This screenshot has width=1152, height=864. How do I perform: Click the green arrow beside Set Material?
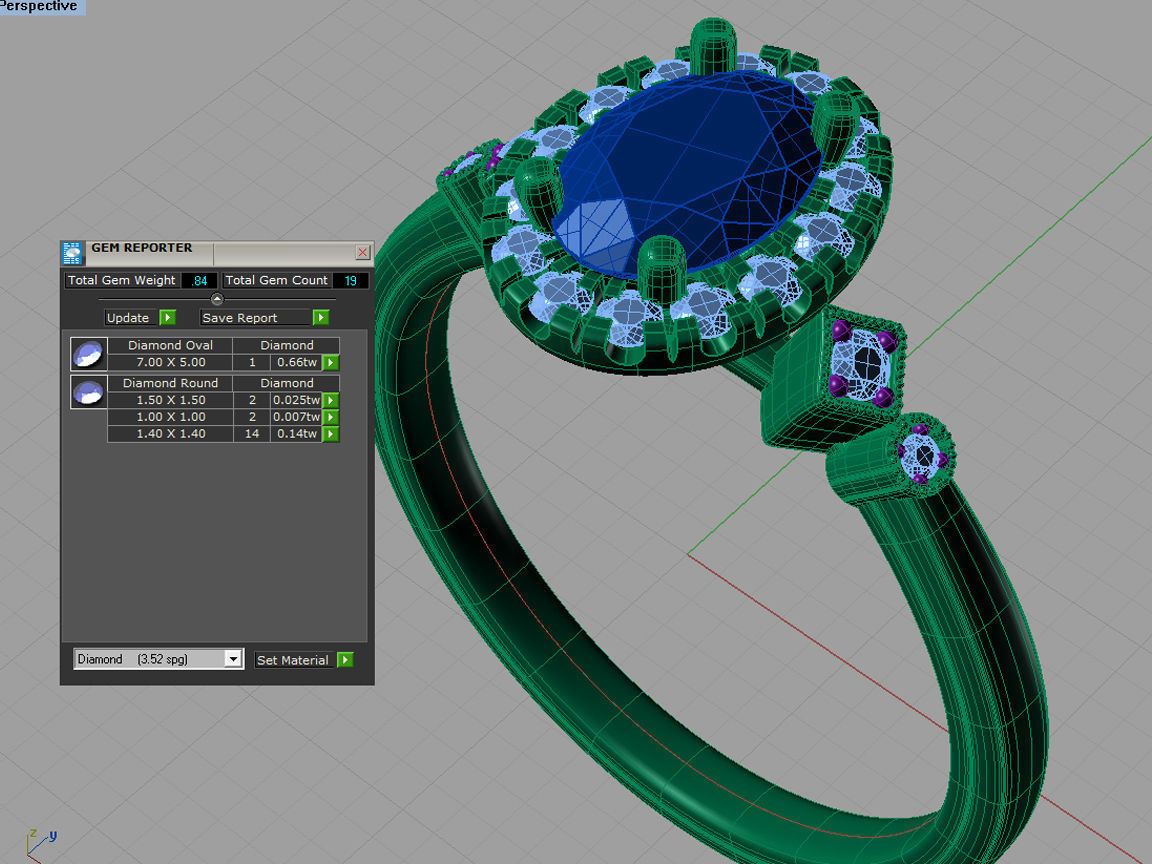tap(345, 660)
